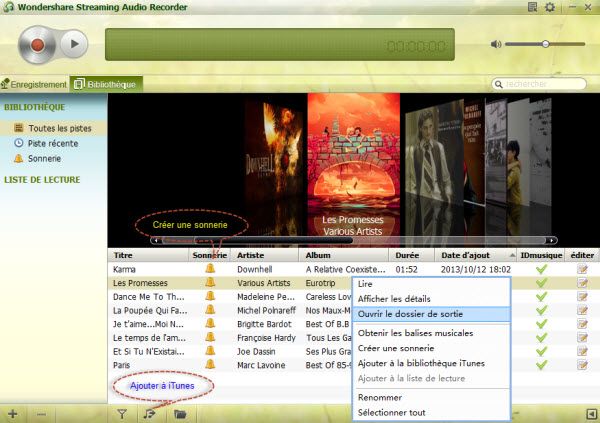Click the bell icon for Le temps de l'am...
The image size is (600, 423).
(210, 337)
